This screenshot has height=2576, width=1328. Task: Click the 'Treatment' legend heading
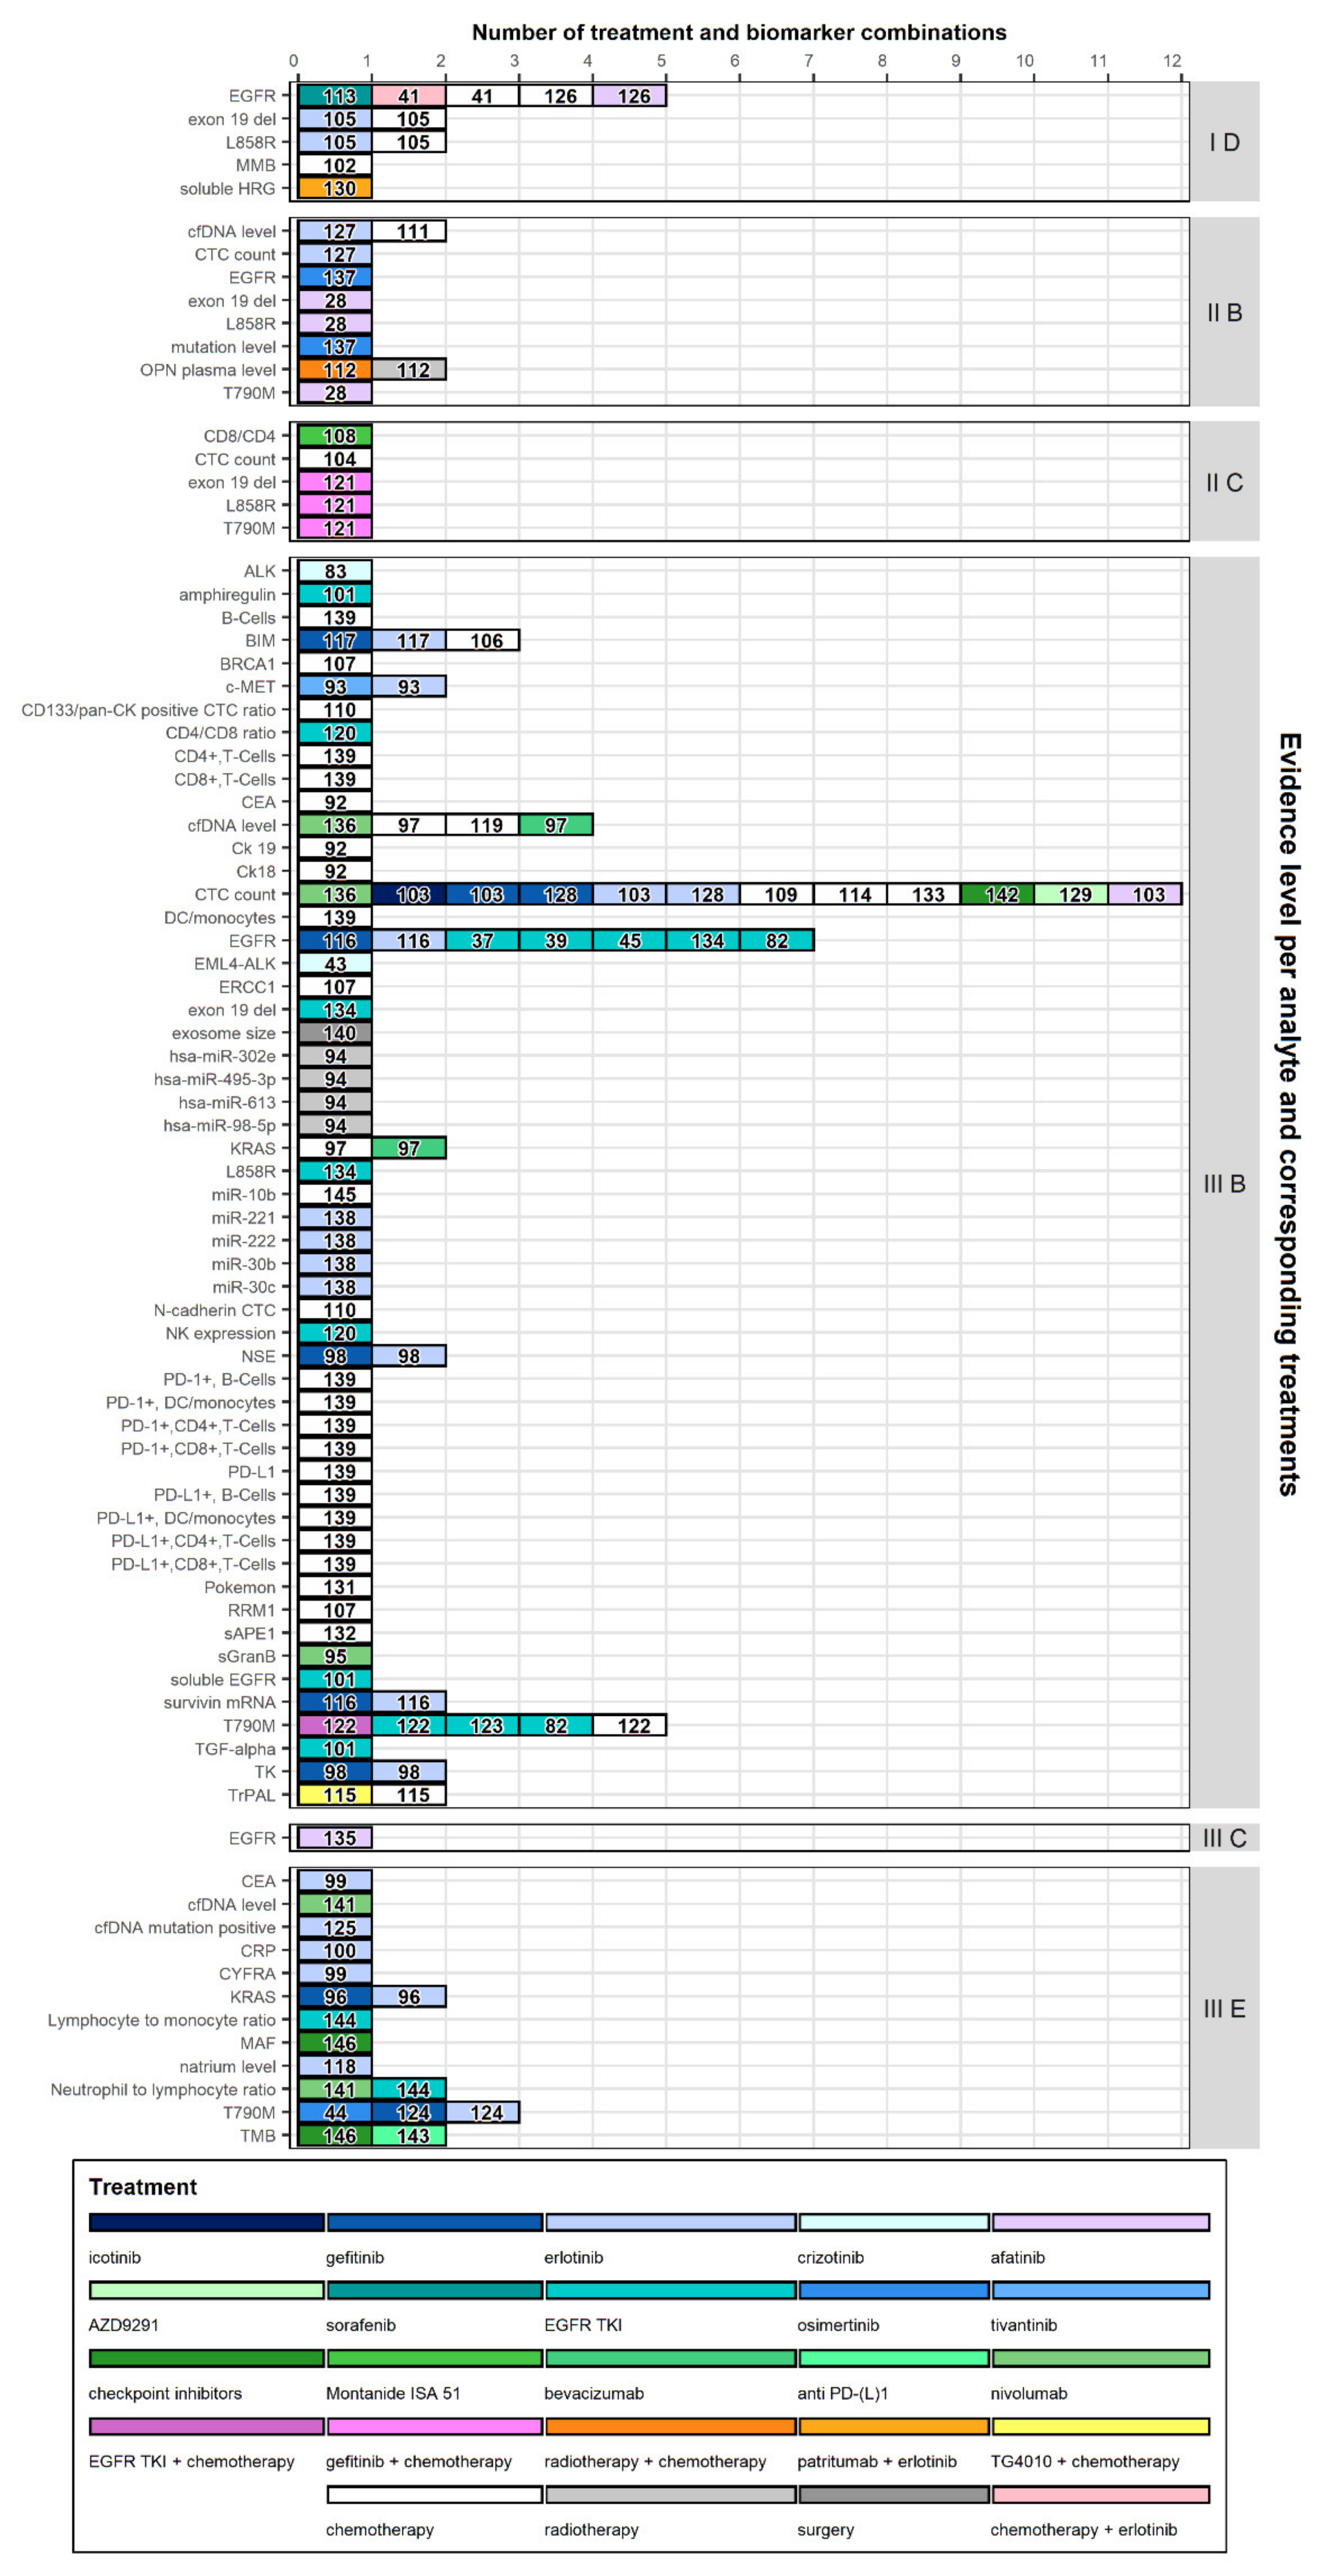pos(143,2187)
